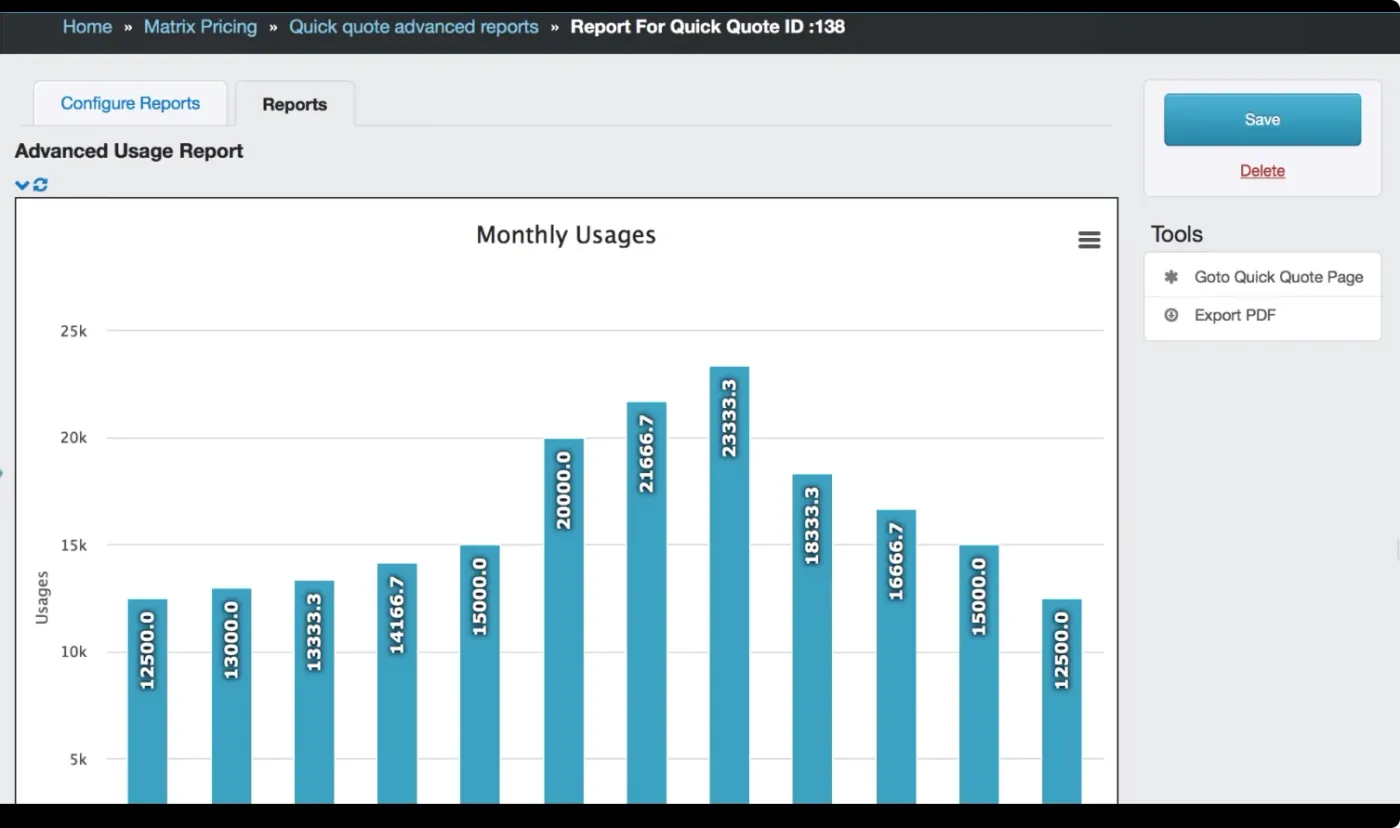Select the bar labeled 13000.0
The height and width of the screenshot is (828, 1400).
click(231, 696)
